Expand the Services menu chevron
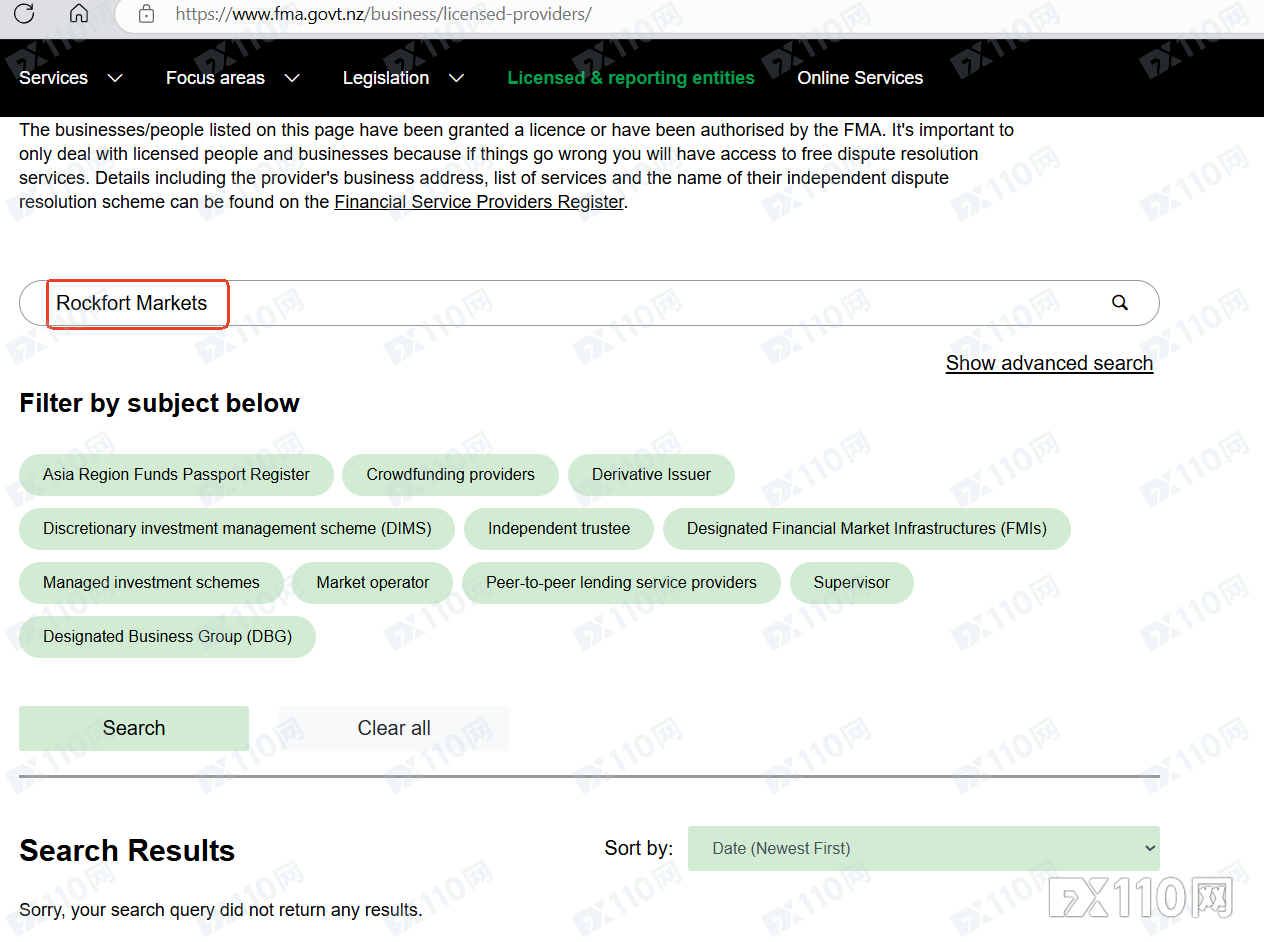The image size is (1264, 942). pos(115,78)
